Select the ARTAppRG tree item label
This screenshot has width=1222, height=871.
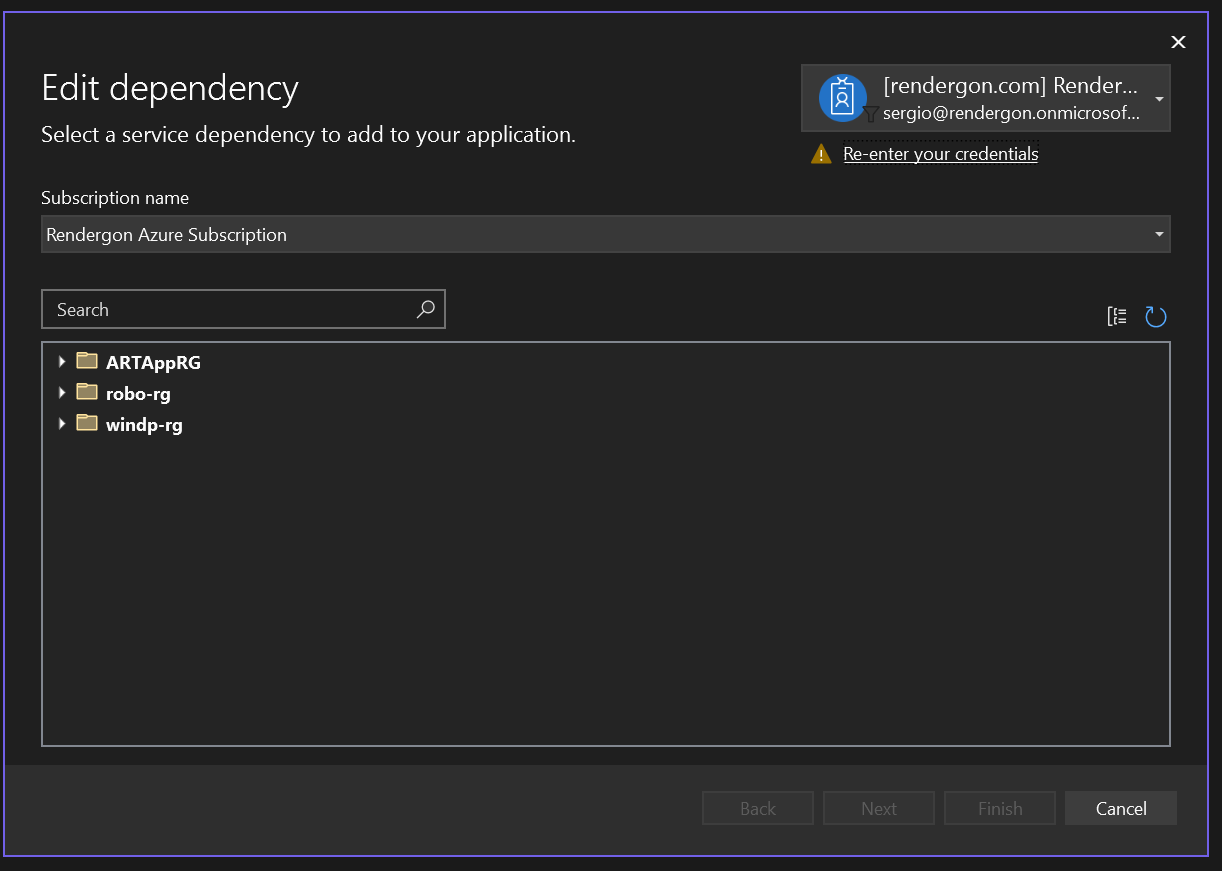click(x=153, y=362)
